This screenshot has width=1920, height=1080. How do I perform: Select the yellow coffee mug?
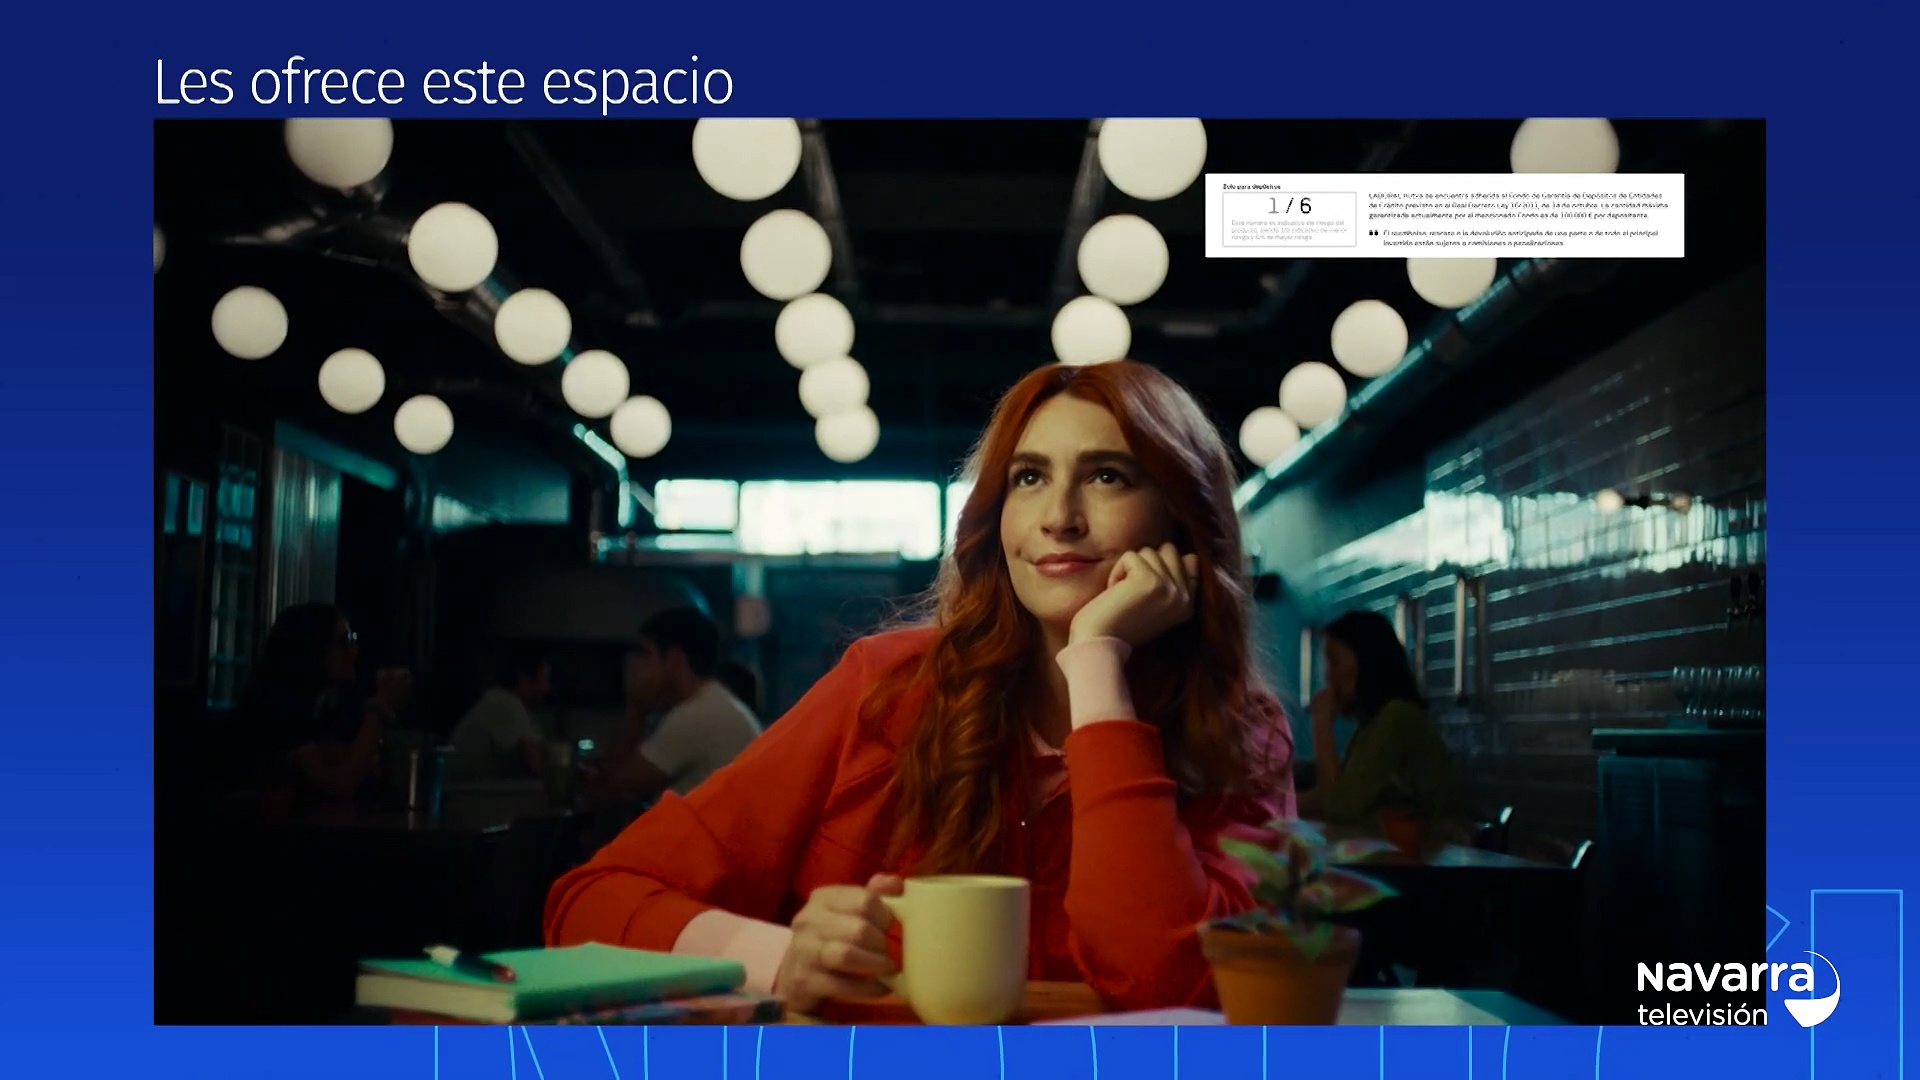pyautogui.click(x=956, y=947)
